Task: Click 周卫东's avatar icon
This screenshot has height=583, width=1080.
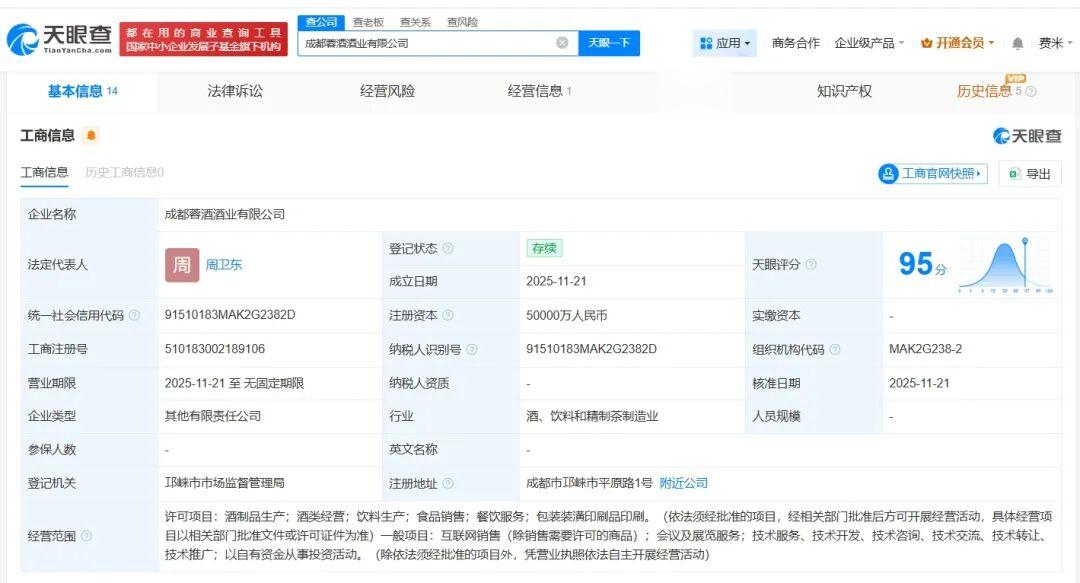Action: coord(181,264)
